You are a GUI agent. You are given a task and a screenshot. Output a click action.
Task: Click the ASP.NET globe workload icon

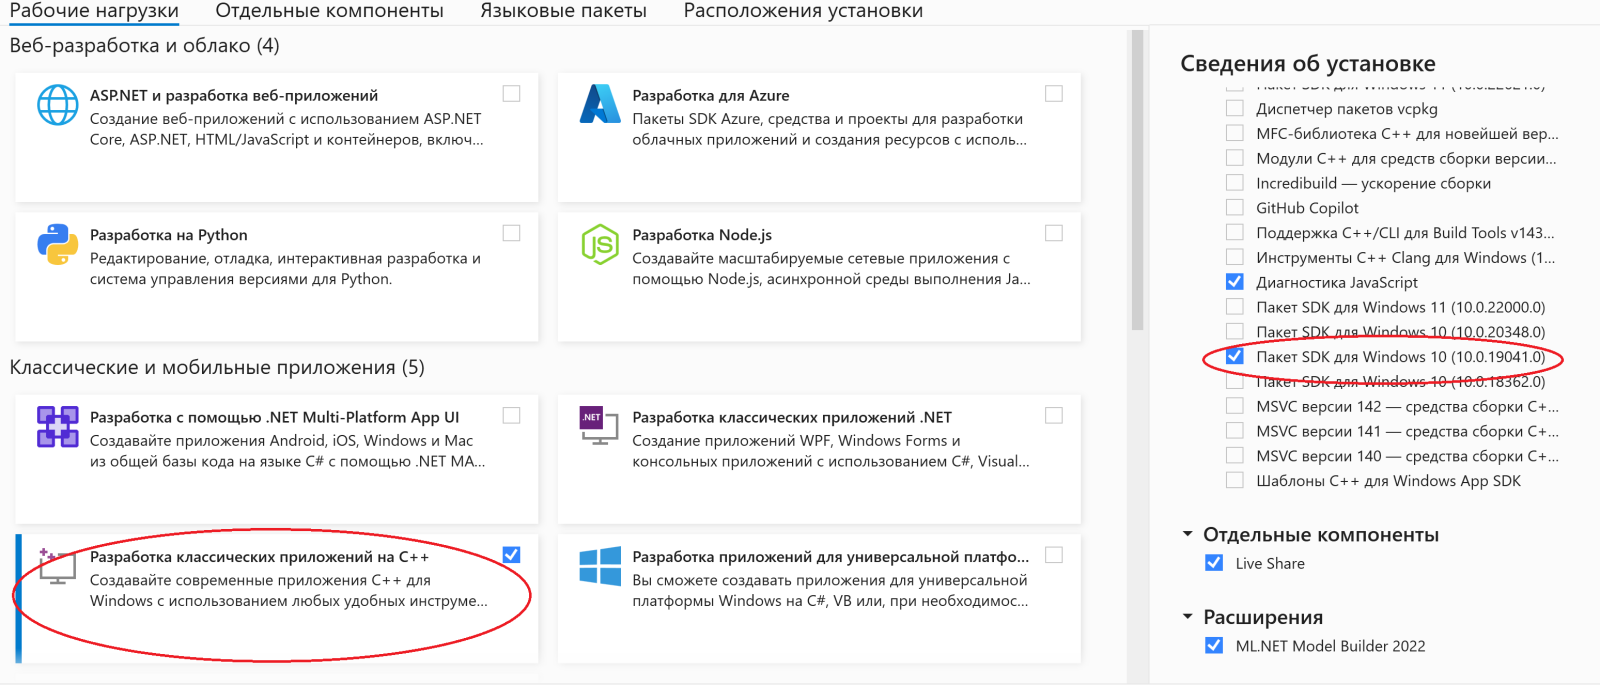(58, 105)
